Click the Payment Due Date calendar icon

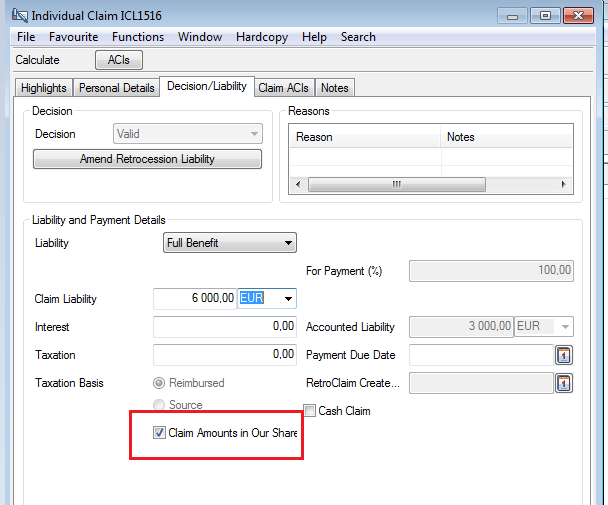coord(563,355)
